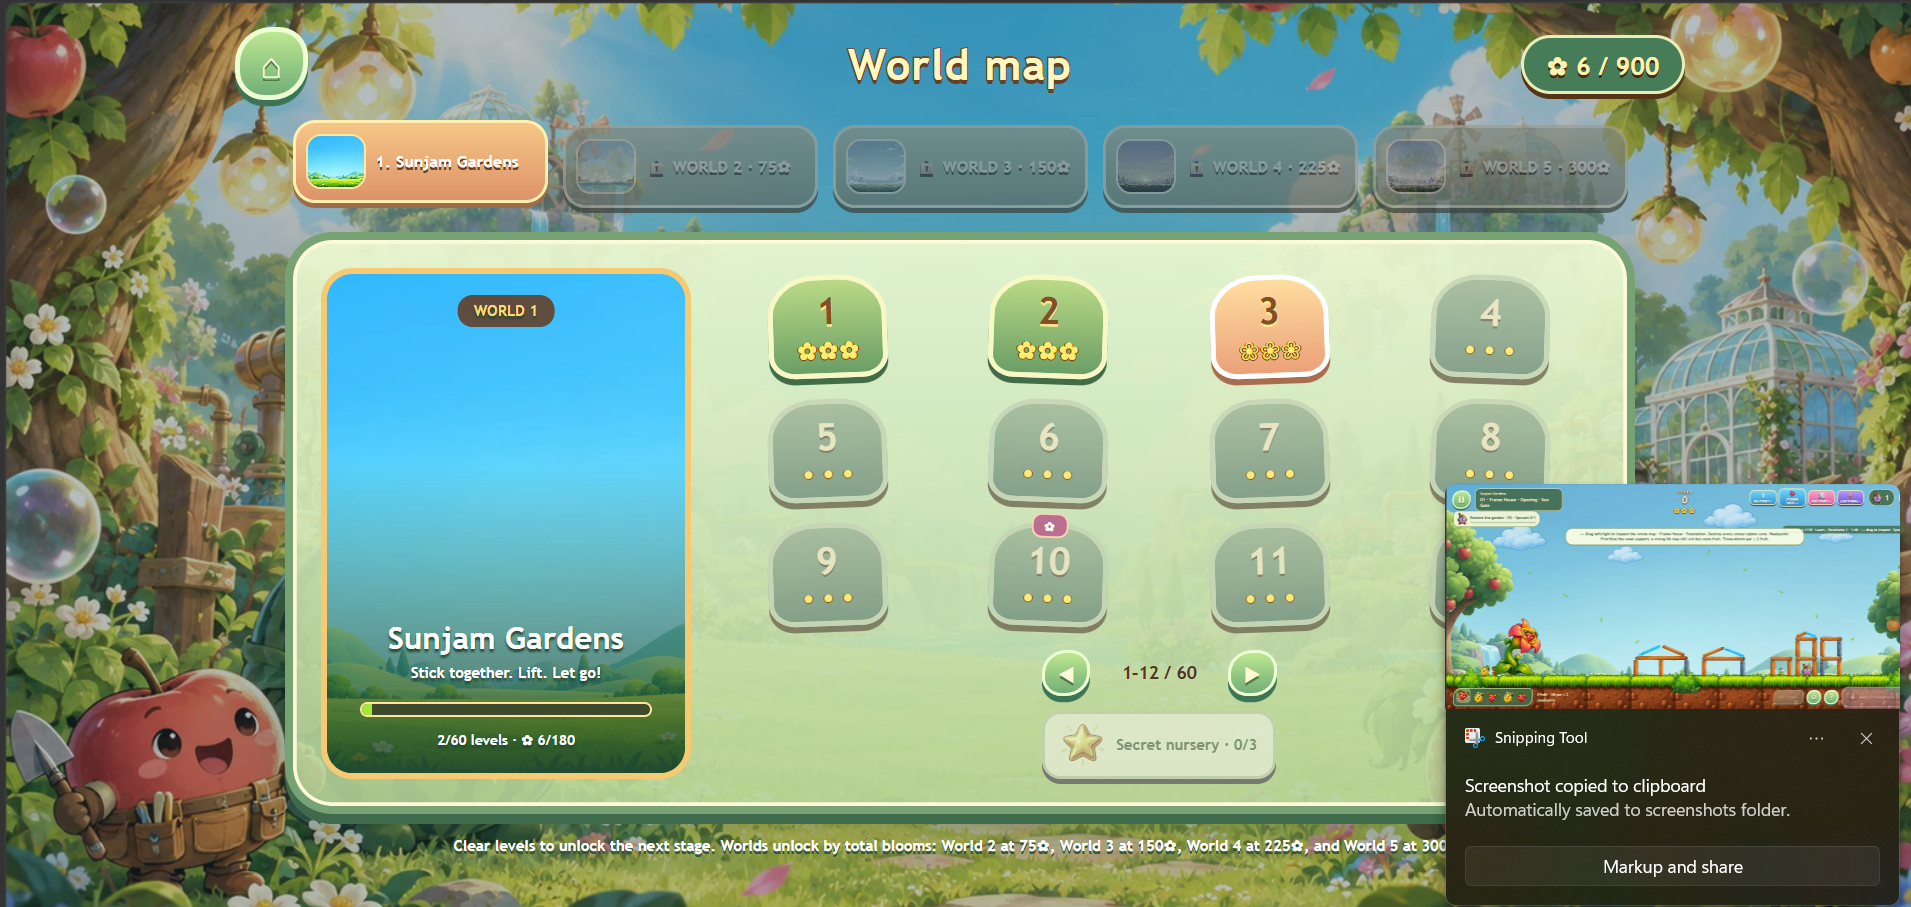Screen dimensions: 1911x907
Task: Switch to Sunjam Gardens world tab
Action: 420,162
